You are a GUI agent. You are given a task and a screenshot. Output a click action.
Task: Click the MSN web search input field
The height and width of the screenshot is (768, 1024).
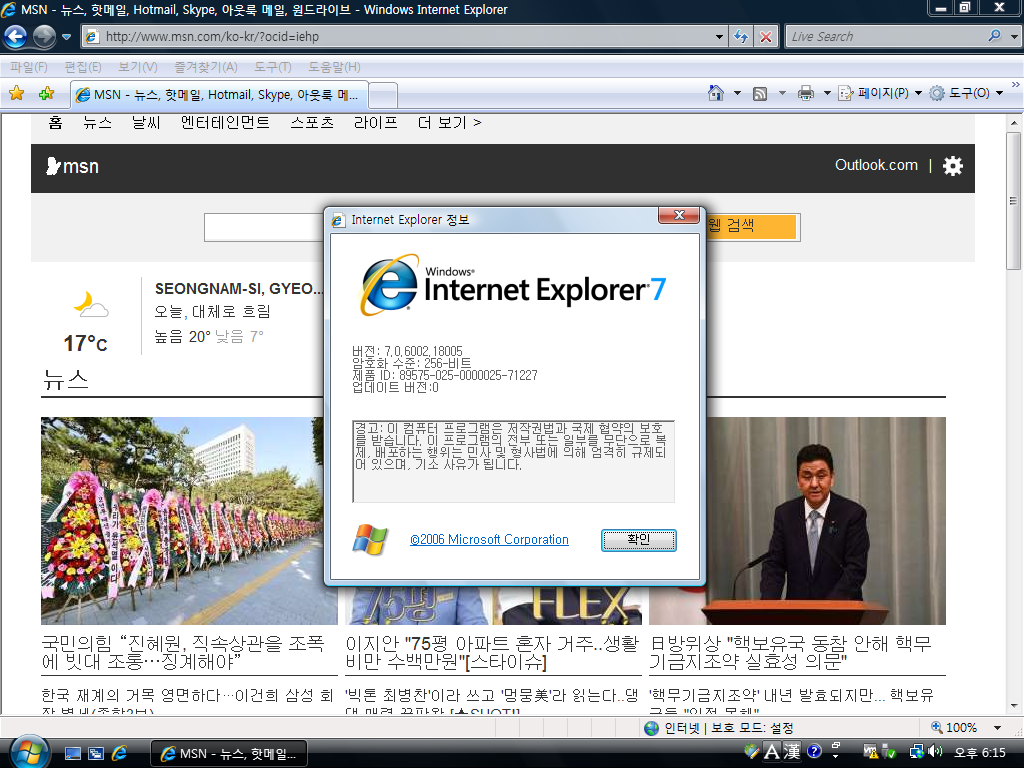pyautogui.click(x=264, y=227)
